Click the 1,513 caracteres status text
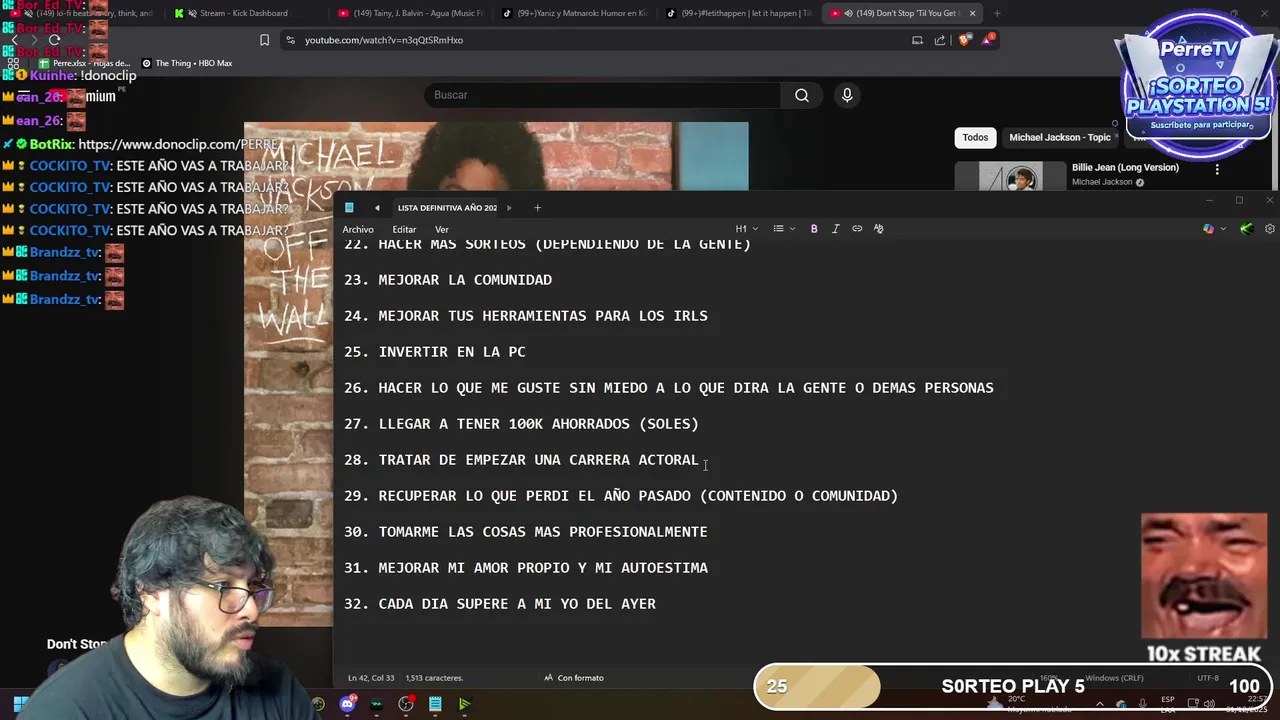Screen dimensions: 1280x720 point(434,678)
